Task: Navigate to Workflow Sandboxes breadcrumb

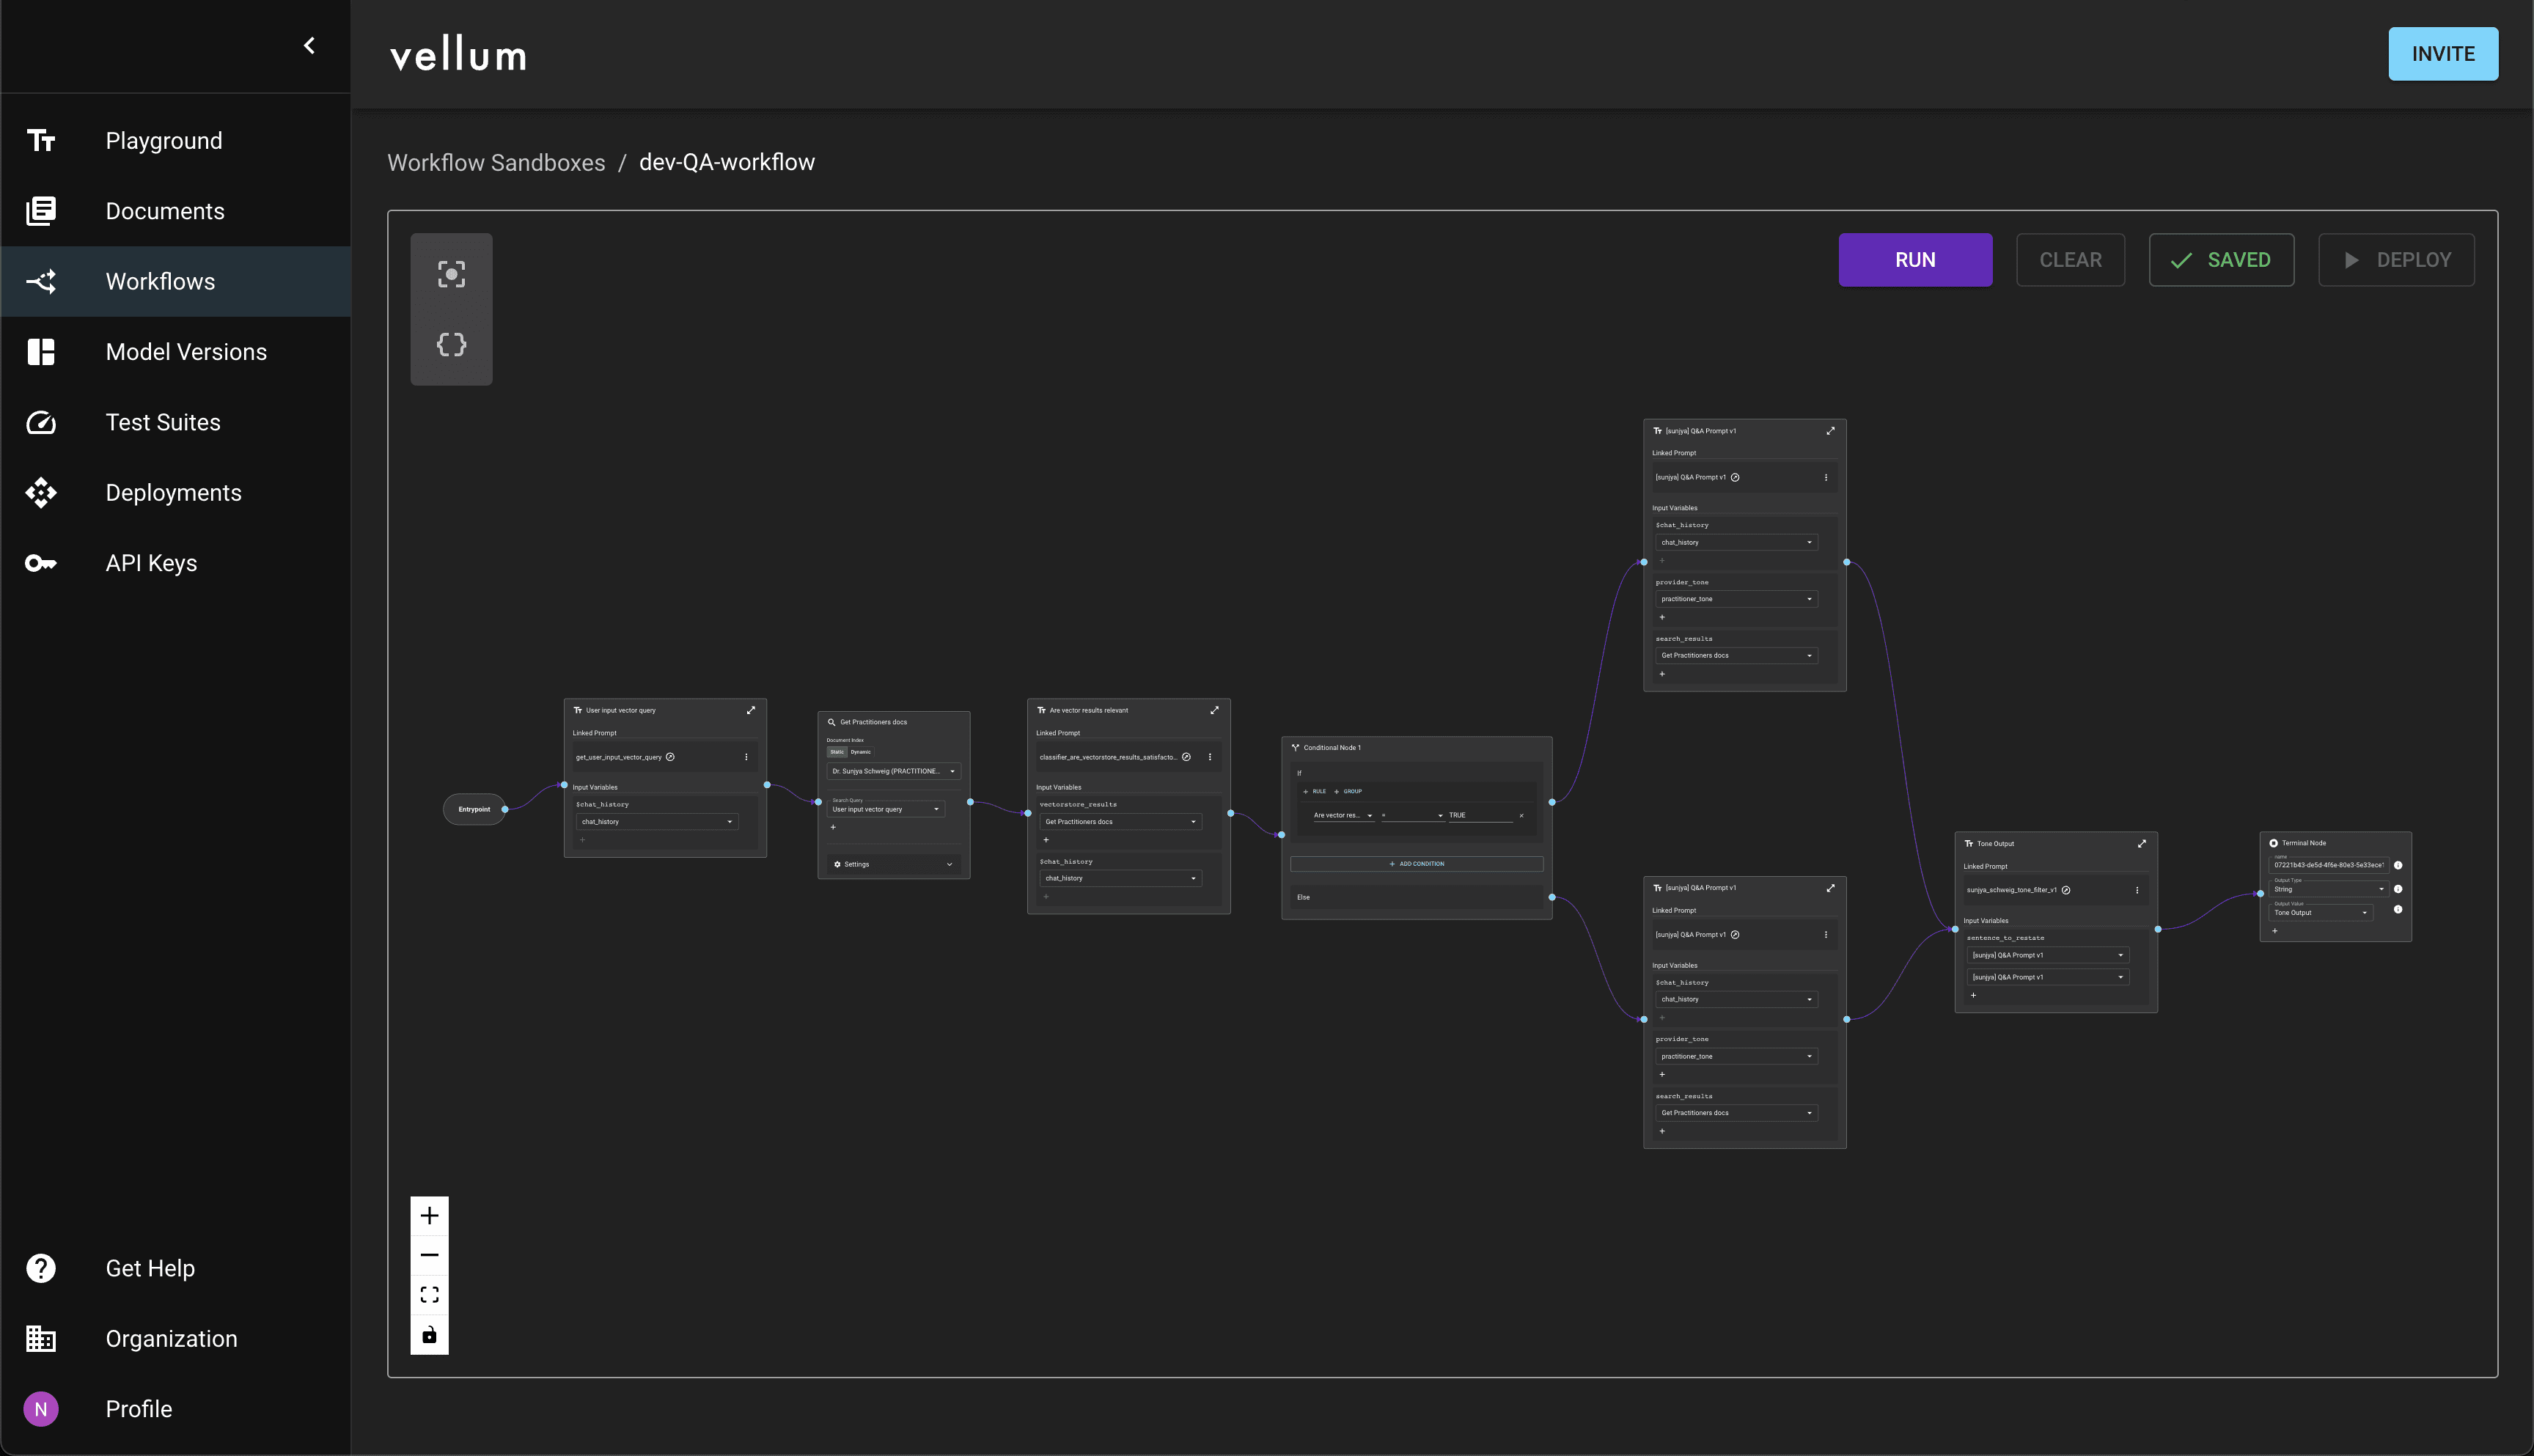Action: pos(497,162)
